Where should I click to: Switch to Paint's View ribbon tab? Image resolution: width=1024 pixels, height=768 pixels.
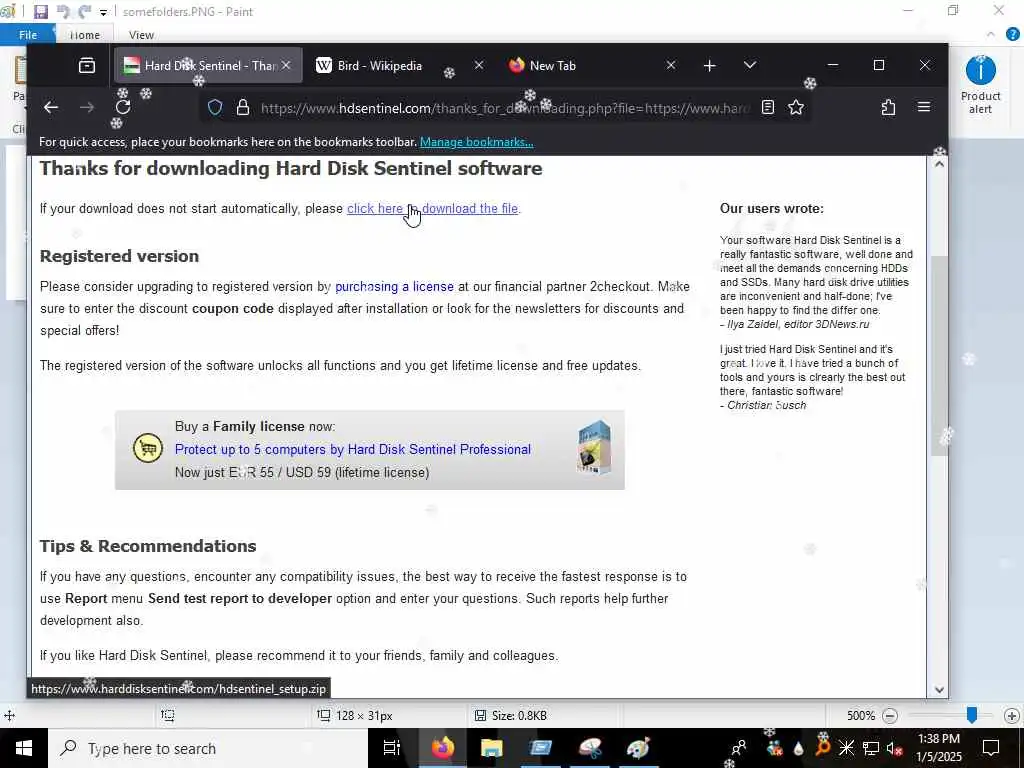(x=141, y=35)
